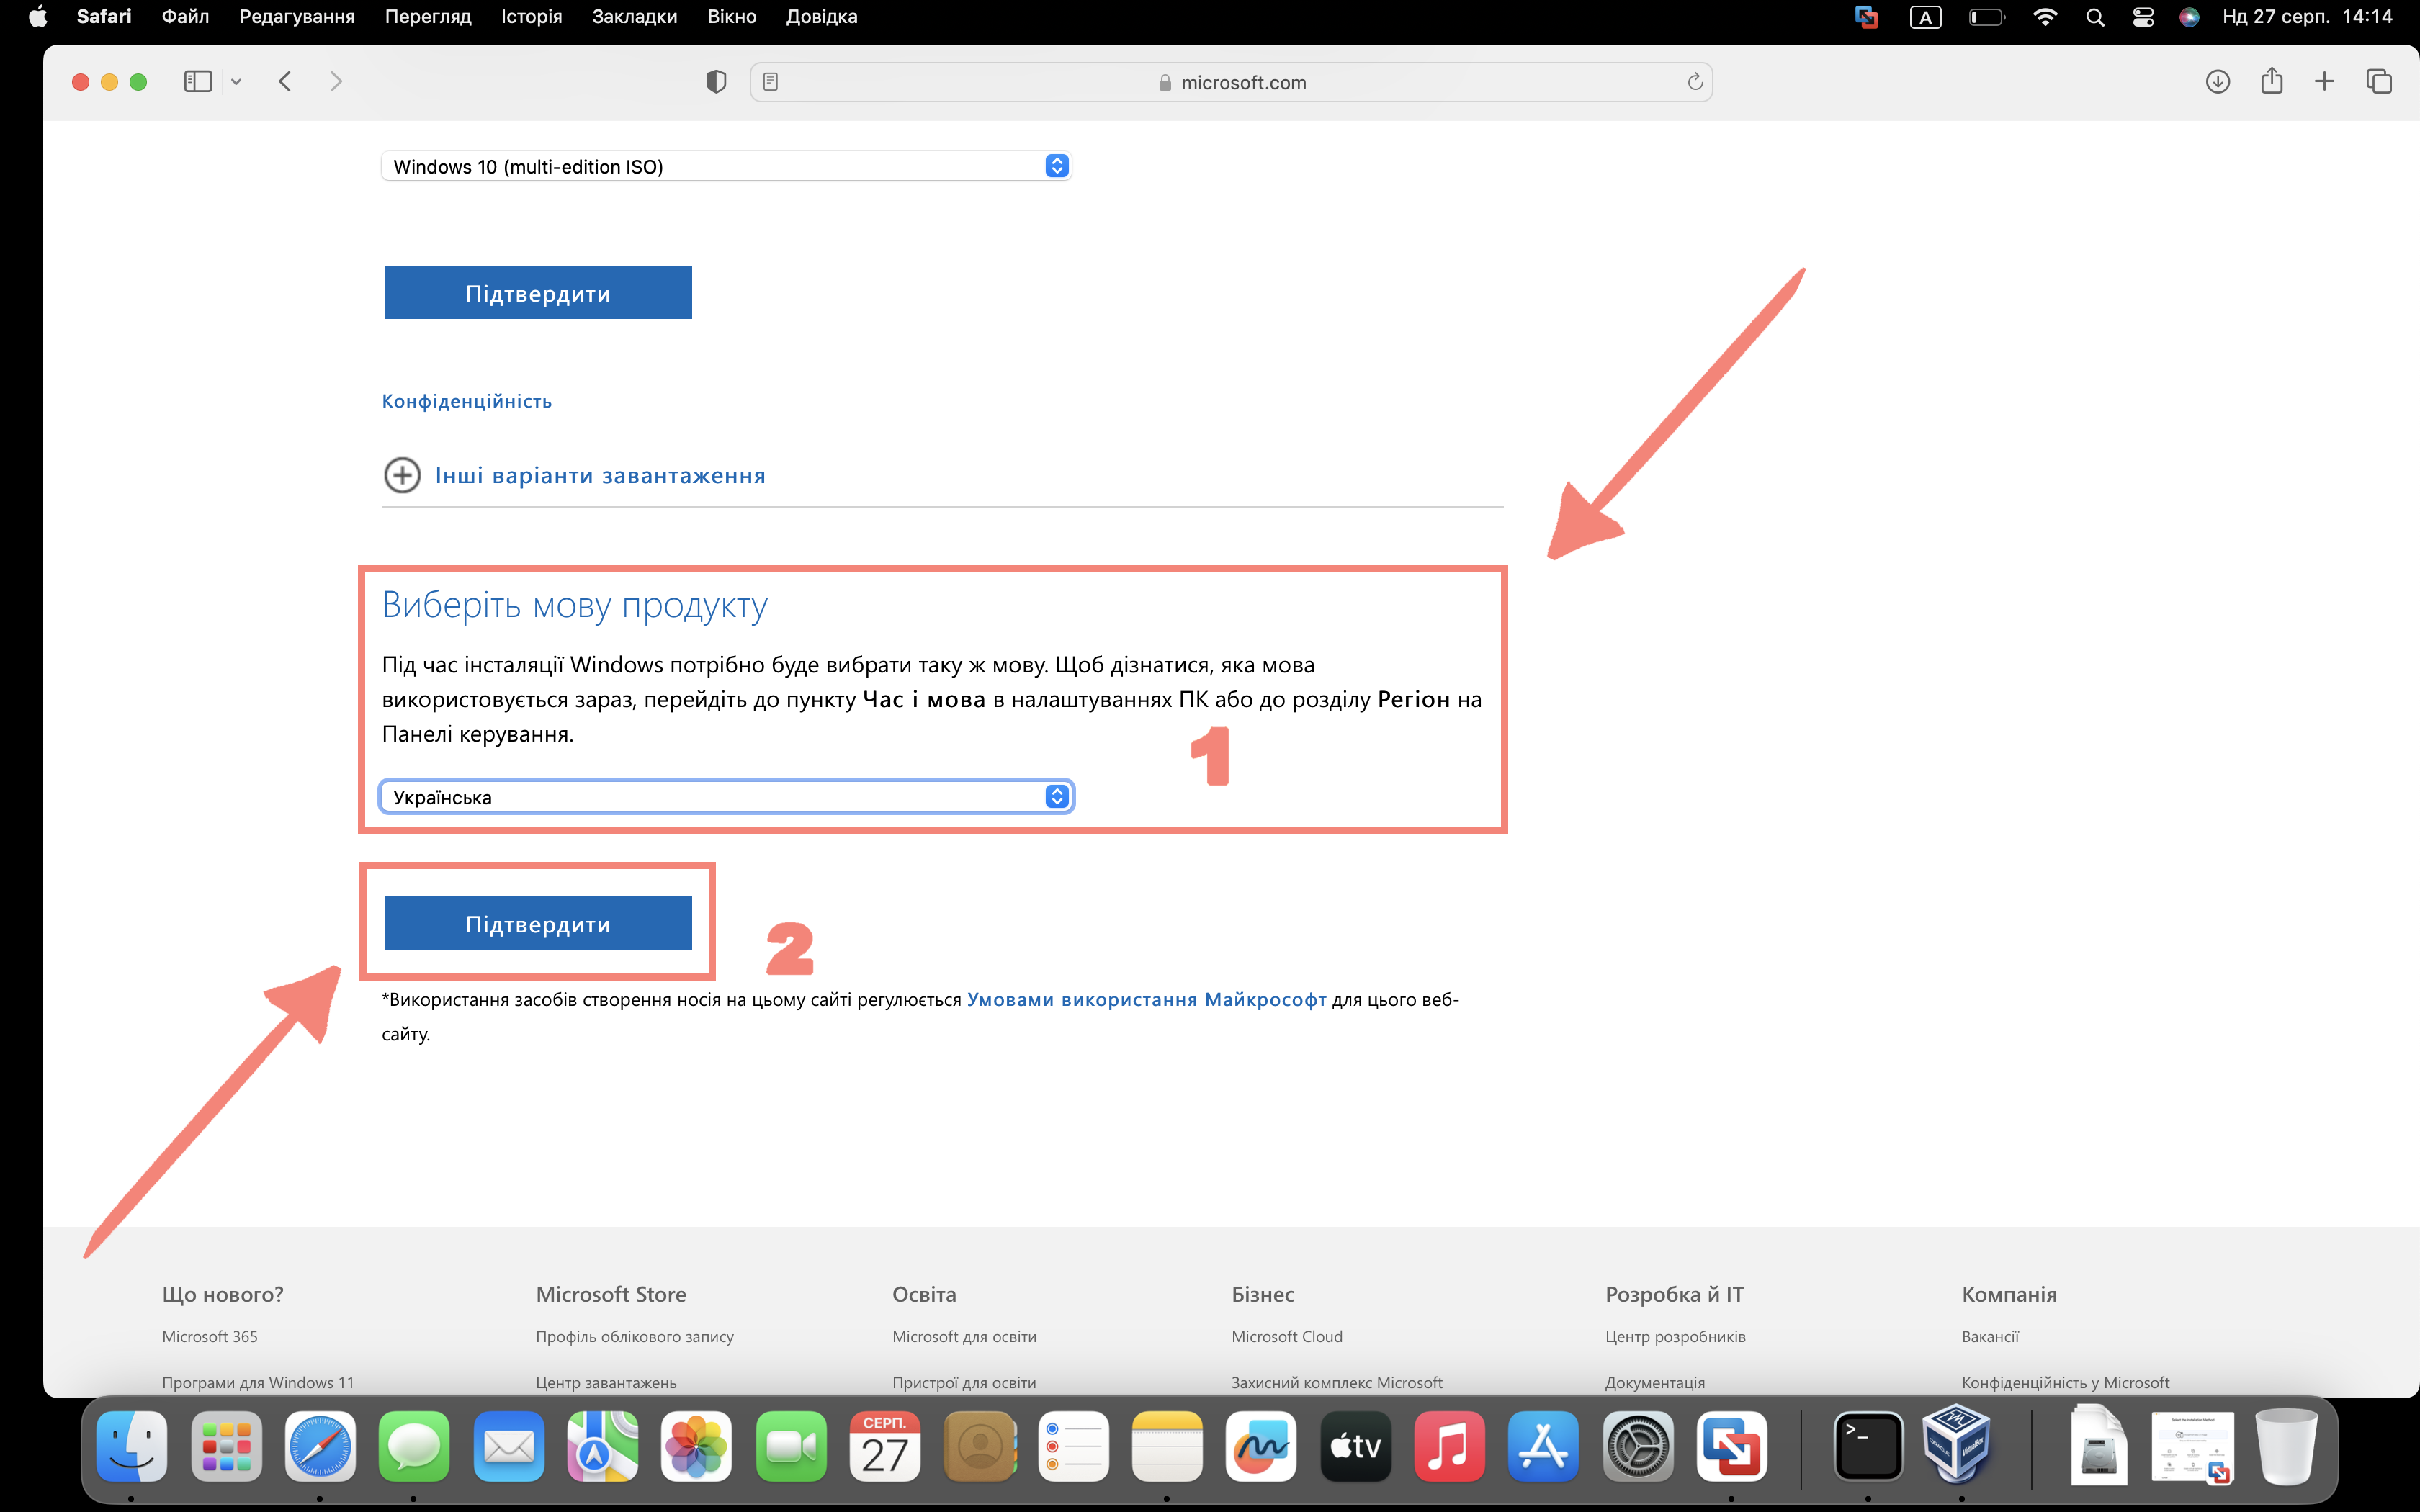The height and width of the screenshot is (1512, 2420).
Task: Open Notes from the Dock
Action: click(1167, 1446)
